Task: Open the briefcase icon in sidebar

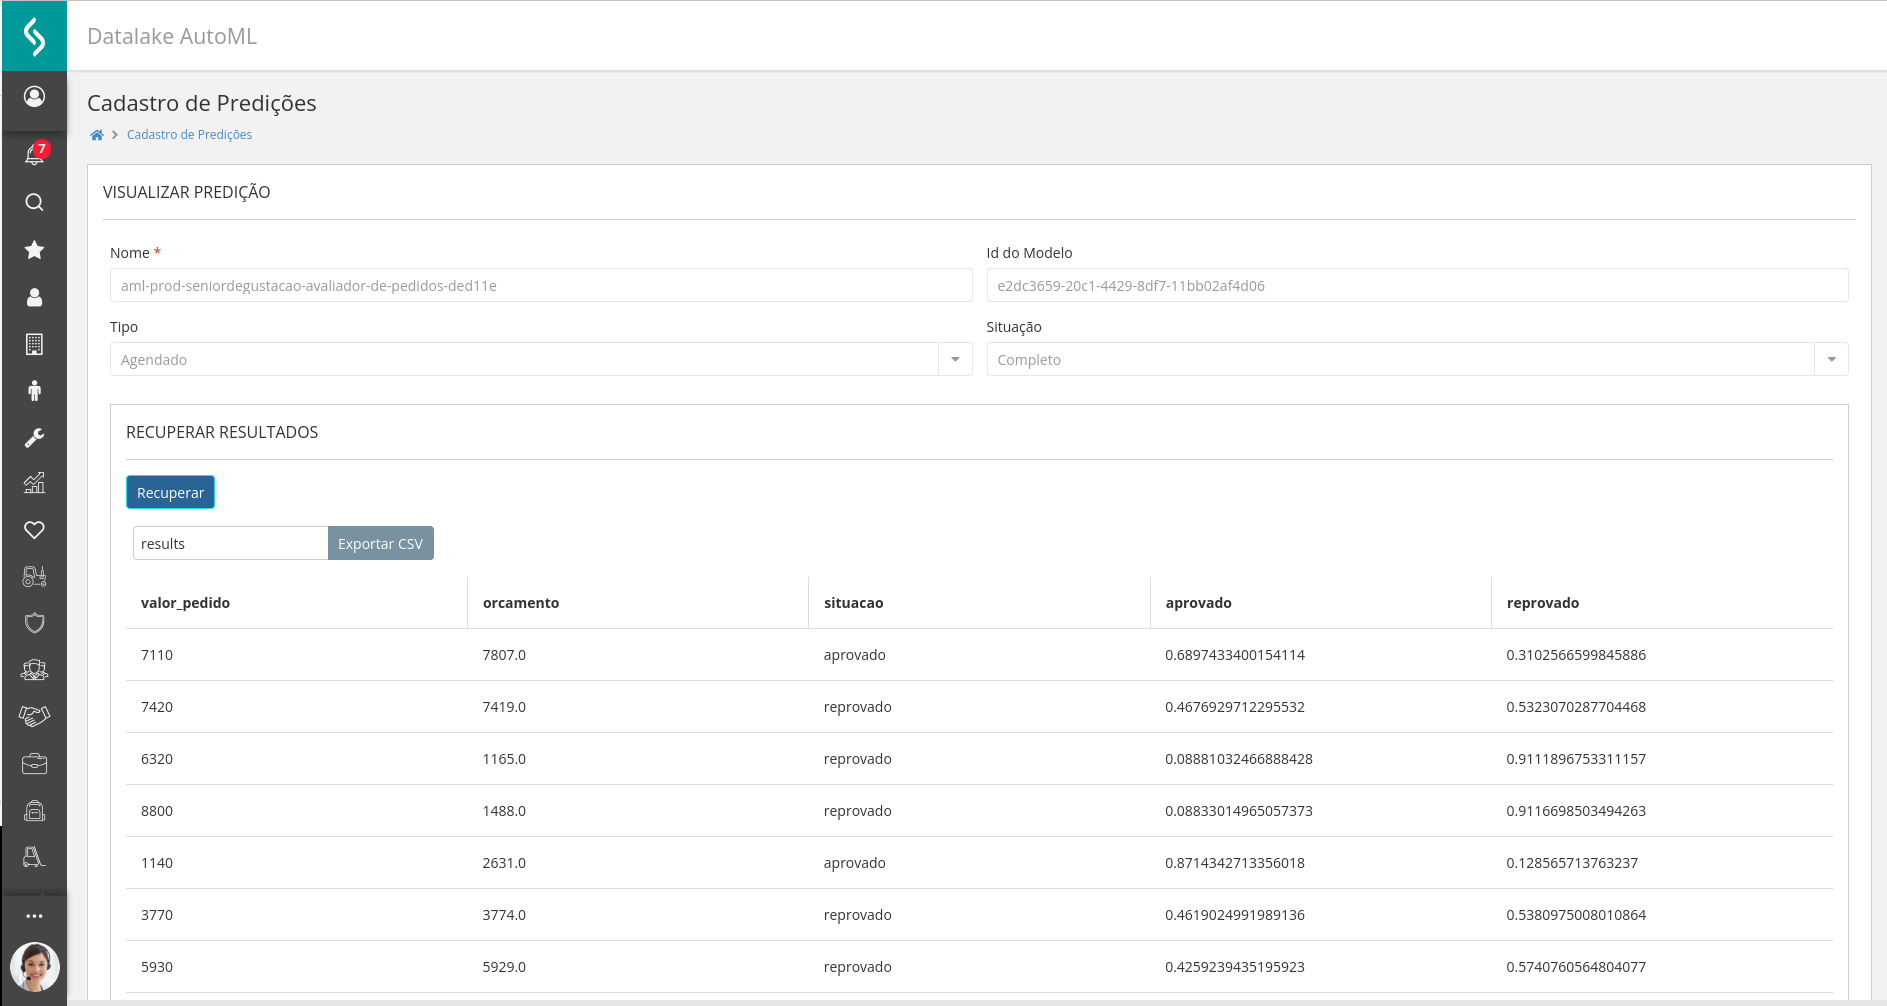Action: (x=34, y=764)
